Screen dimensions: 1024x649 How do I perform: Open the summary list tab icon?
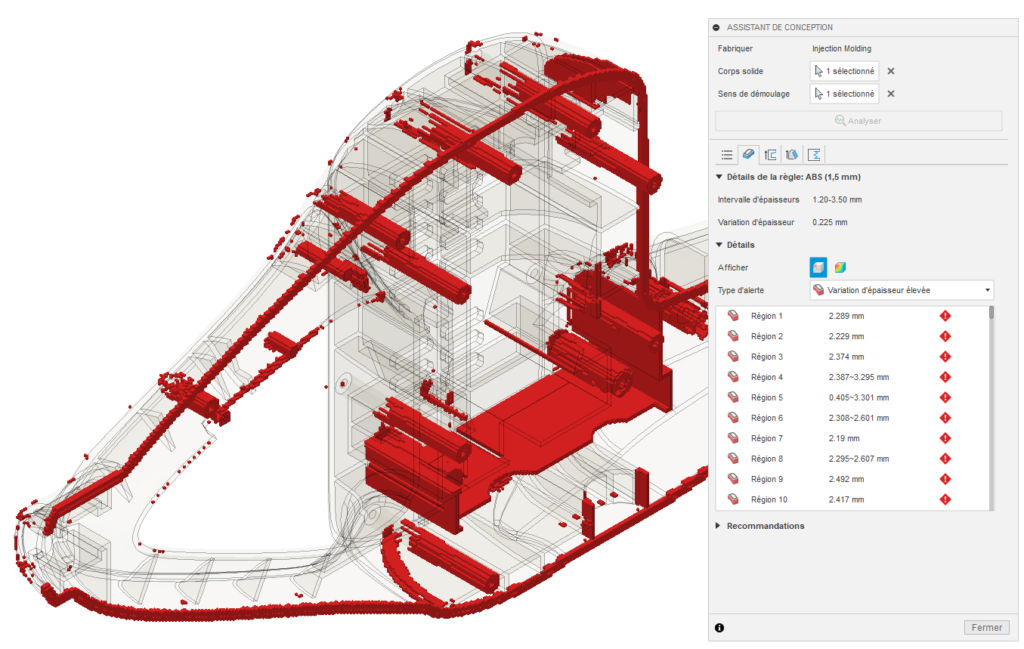pos(727,154)
